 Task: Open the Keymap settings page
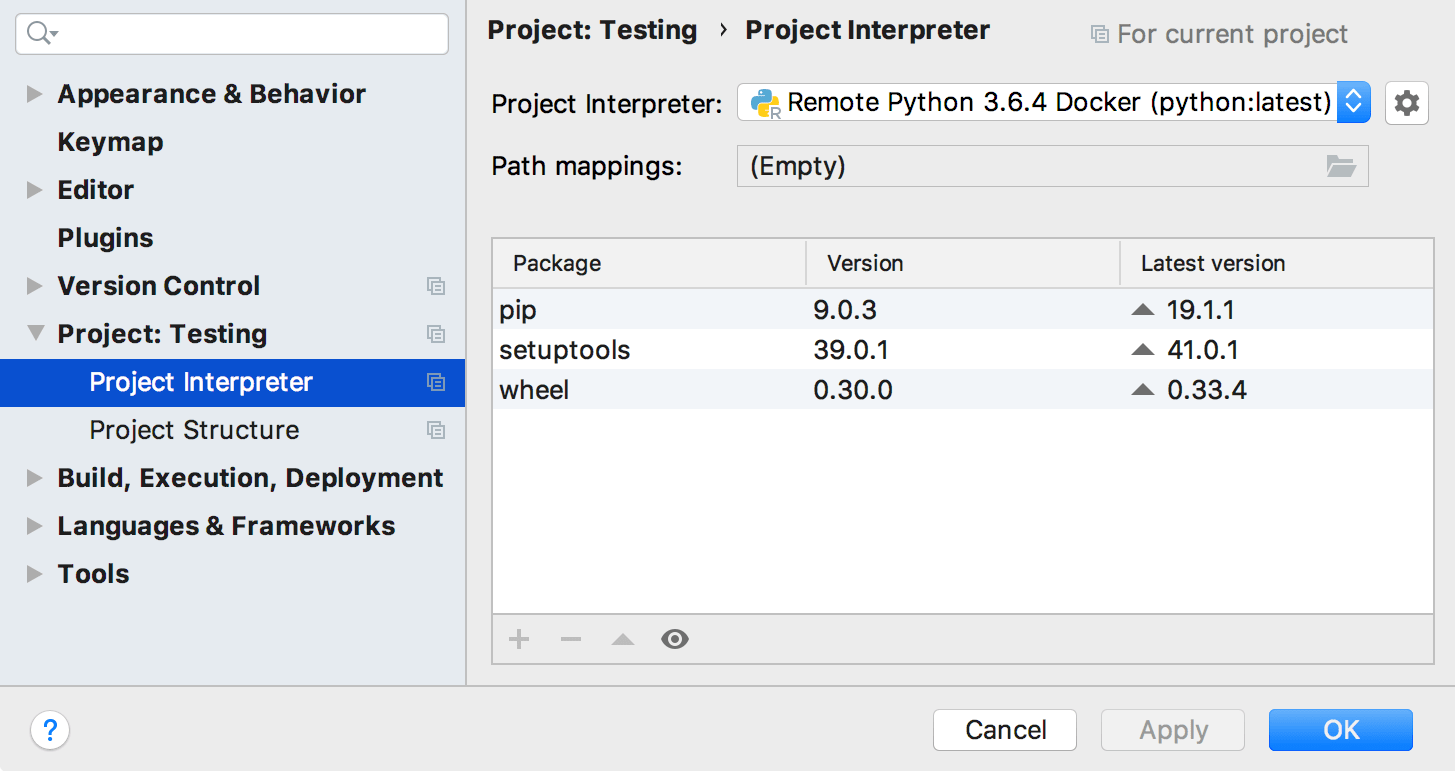[110, 141]
